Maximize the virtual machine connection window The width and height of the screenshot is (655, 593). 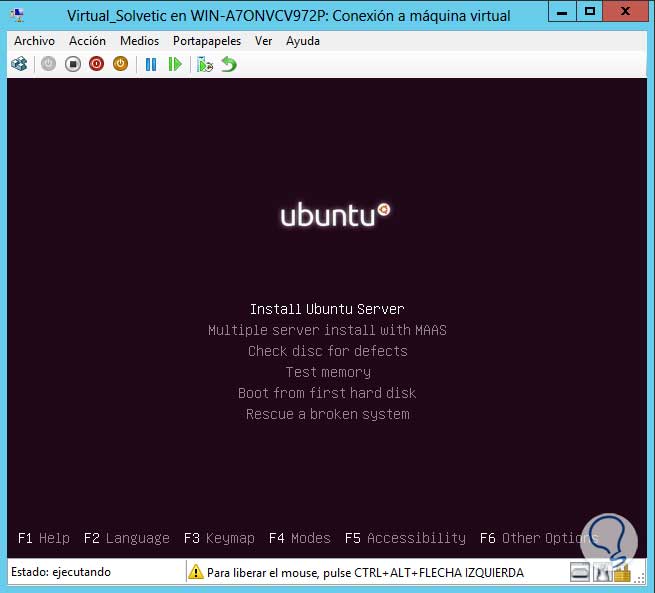tap(590, 12)
